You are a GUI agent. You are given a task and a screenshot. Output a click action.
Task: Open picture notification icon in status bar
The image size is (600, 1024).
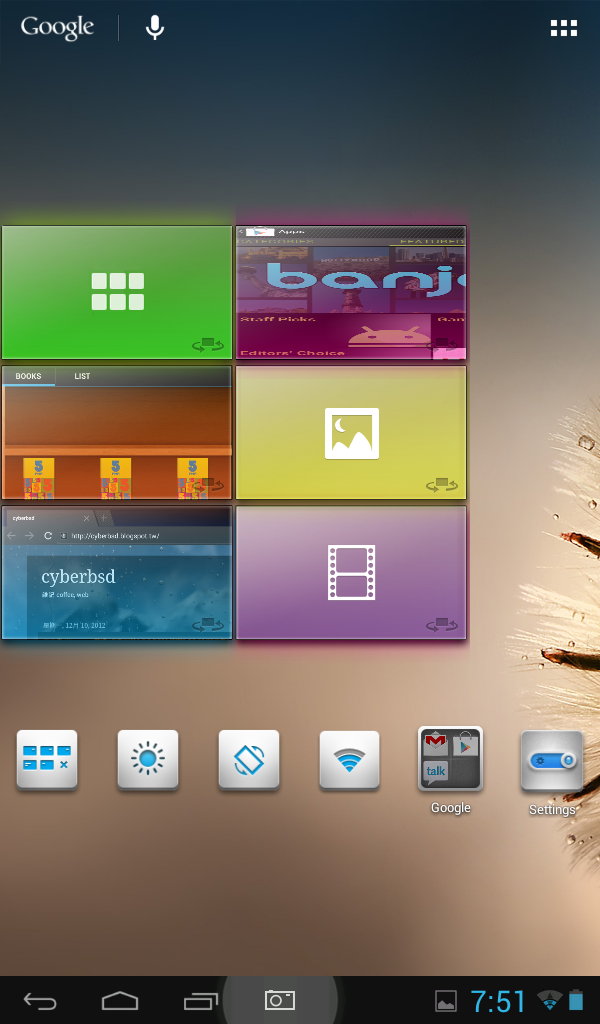point(446,1000)
